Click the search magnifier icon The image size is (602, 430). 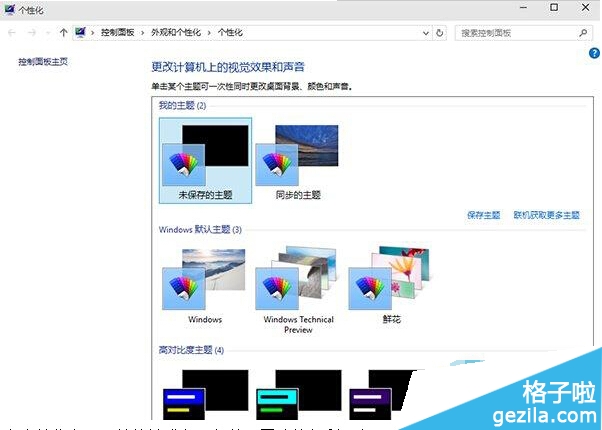pos(583,33)
